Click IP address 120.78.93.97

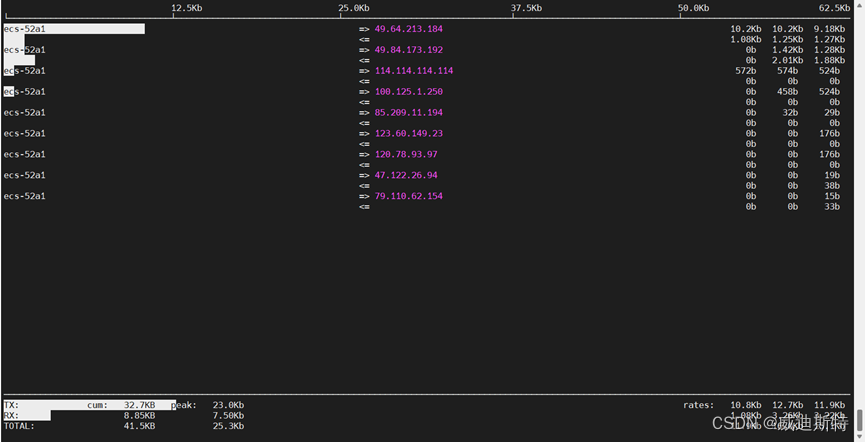click(x=406, y=155)
